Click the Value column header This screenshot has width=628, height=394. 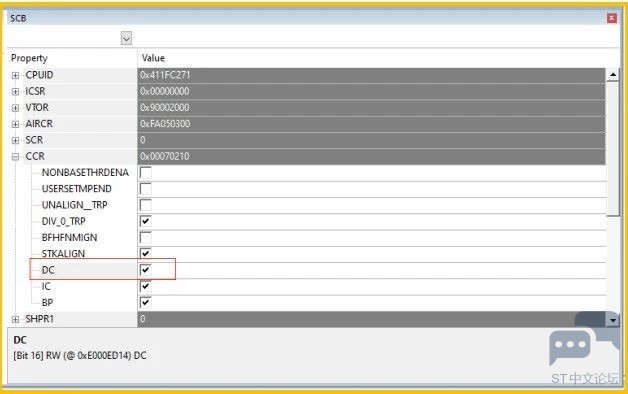153,58
